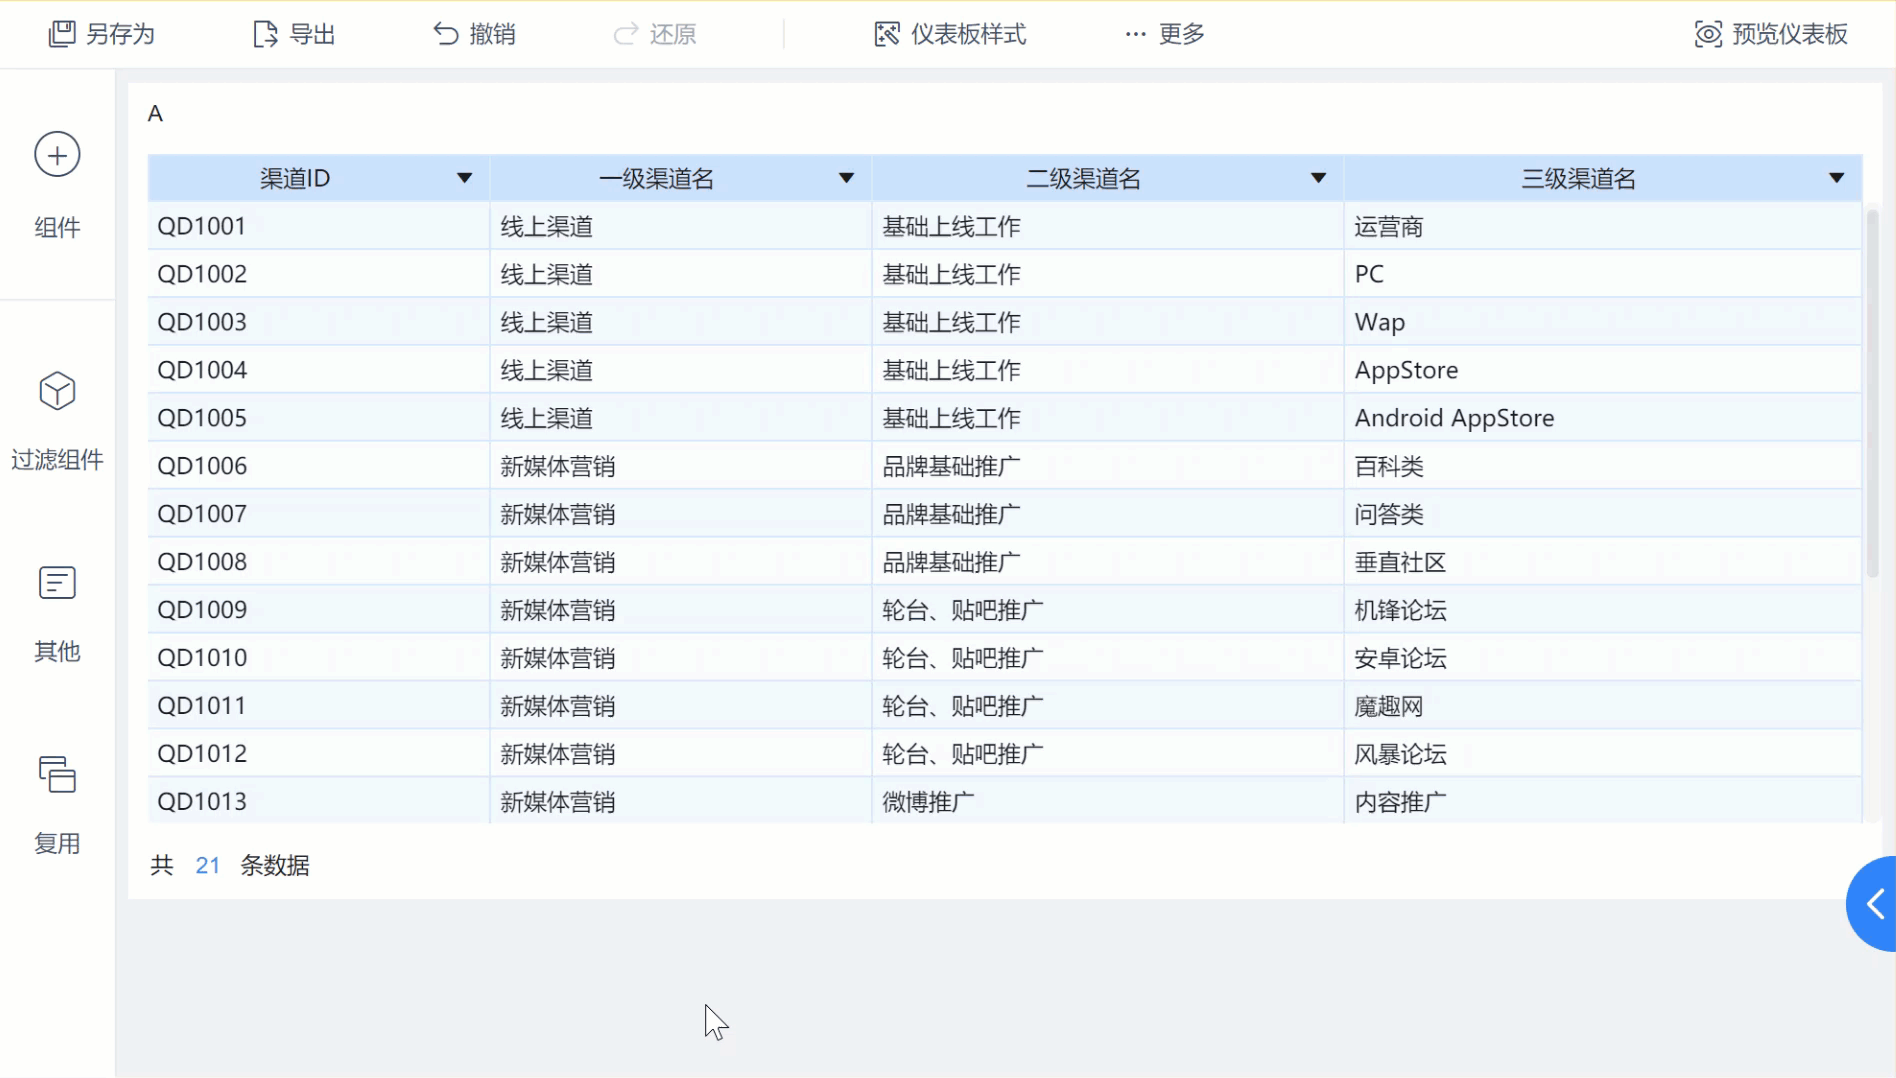Click the component title A
The width and height of the screenshot is (1896, 1078).
pyautogui.click(x=155, y=113)
